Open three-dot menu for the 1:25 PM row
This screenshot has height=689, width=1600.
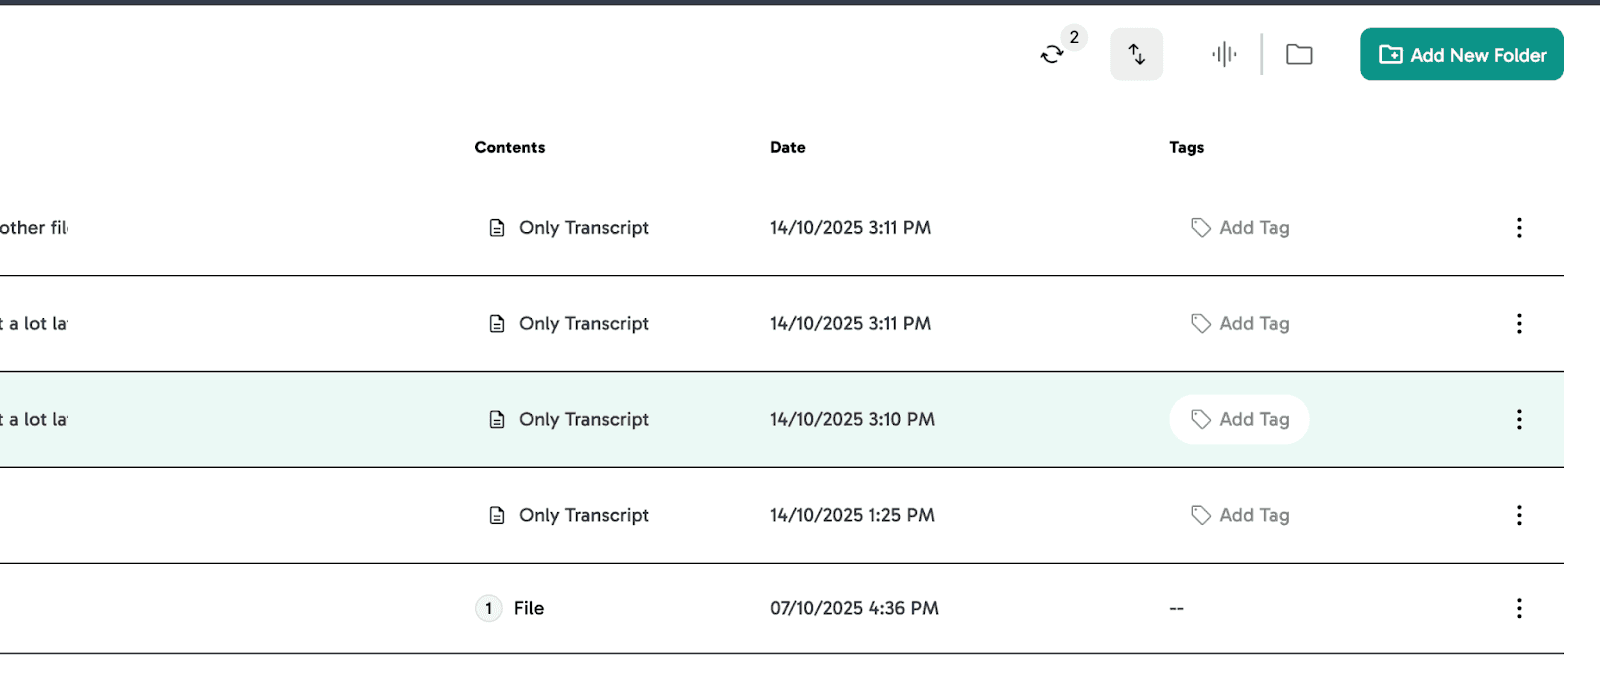pyautogui.click(x=1519, y=516)
